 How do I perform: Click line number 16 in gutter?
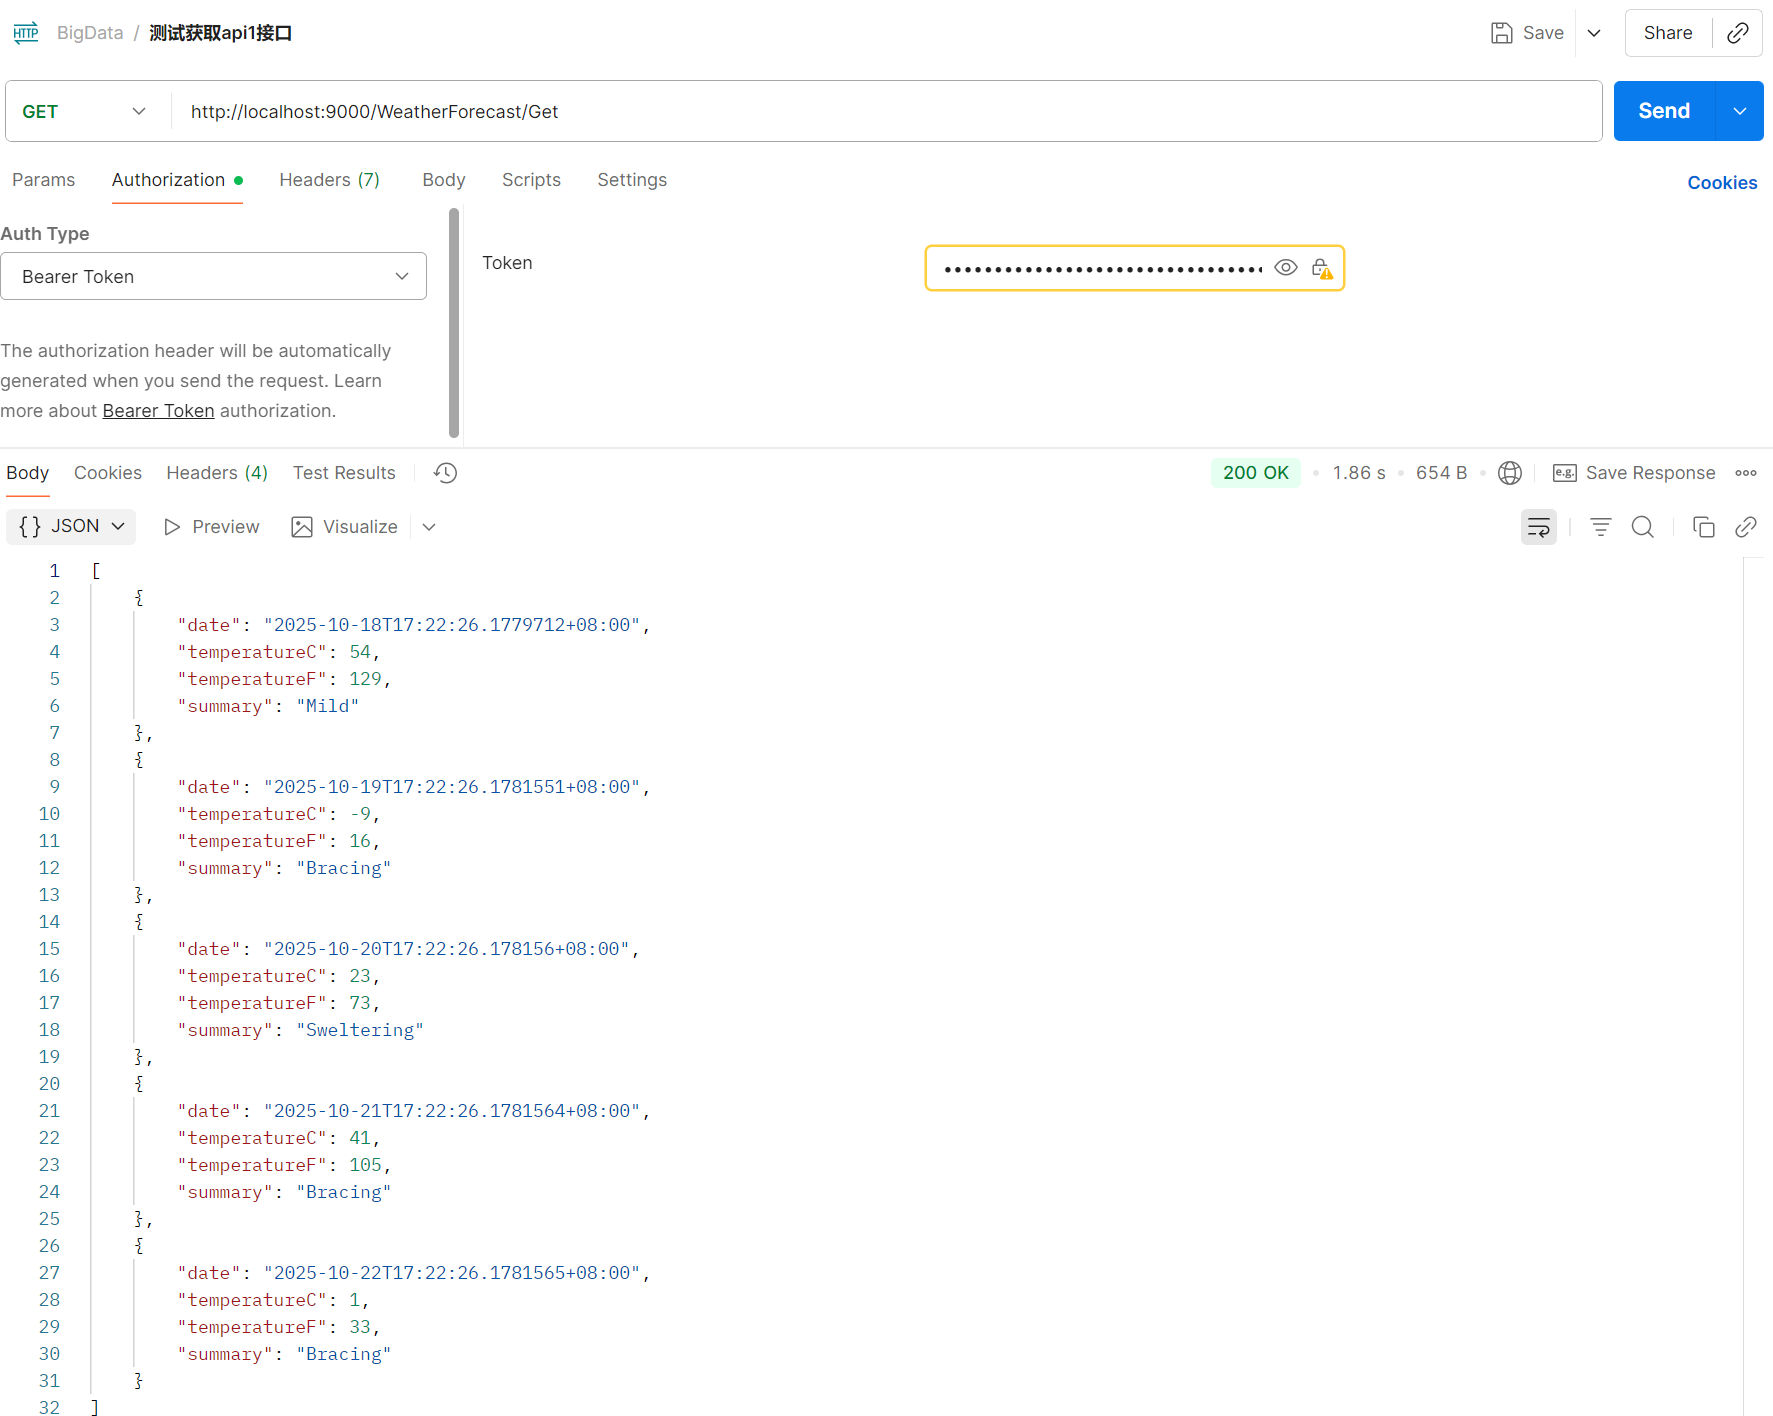point(49,976)
